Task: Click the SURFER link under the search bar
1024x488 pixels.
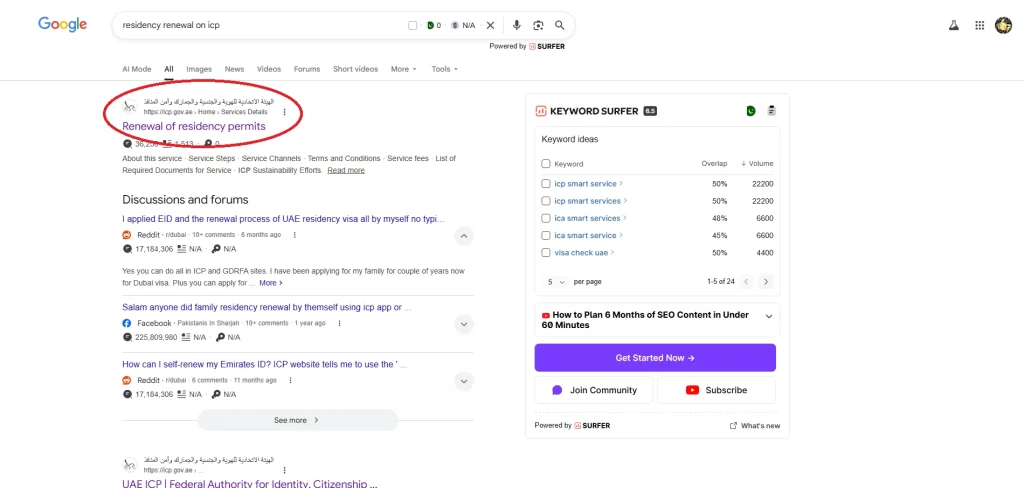Action: coord(547,46)
